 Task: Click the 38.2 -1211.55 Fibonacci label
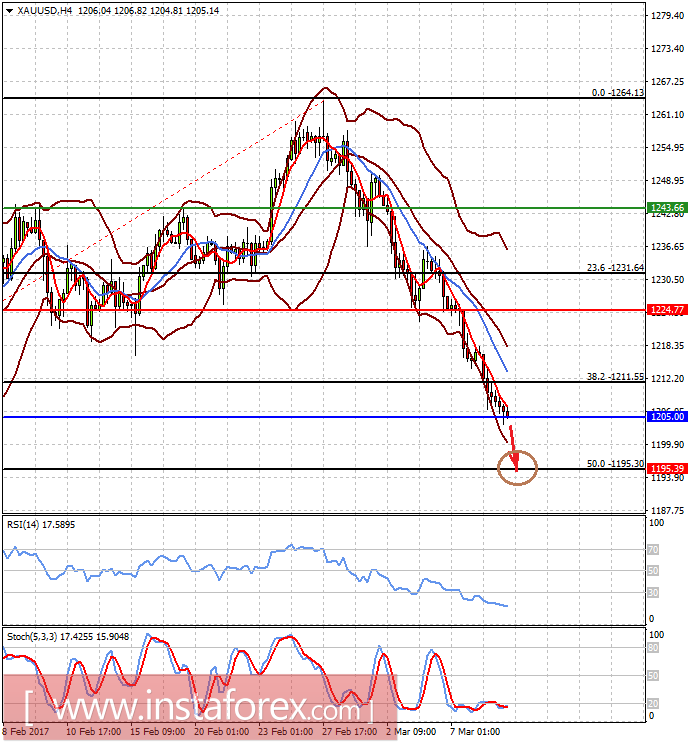click(614, 377)
